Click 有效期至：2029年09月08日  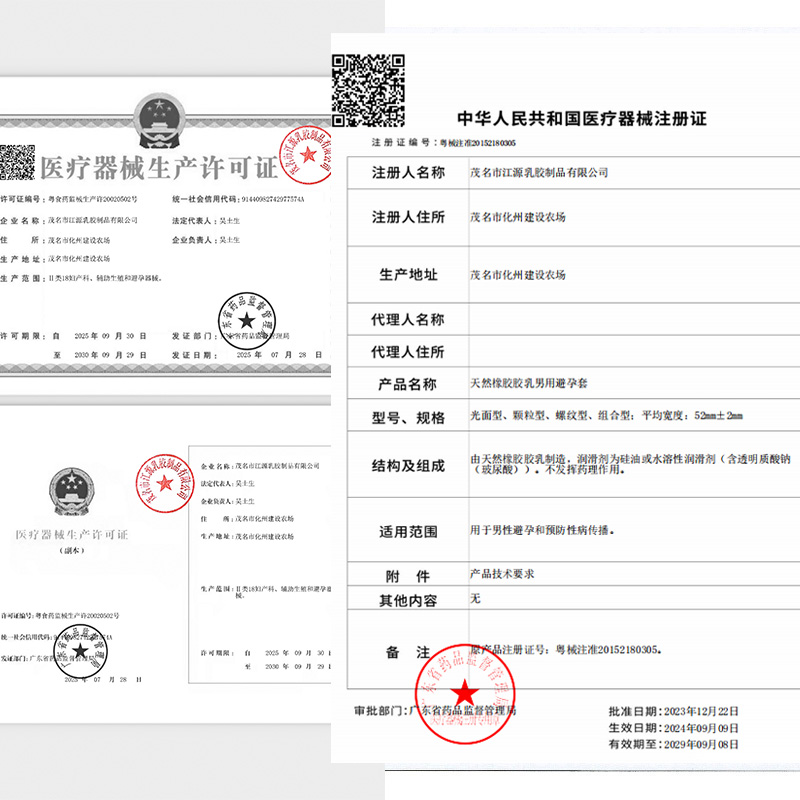673,744
